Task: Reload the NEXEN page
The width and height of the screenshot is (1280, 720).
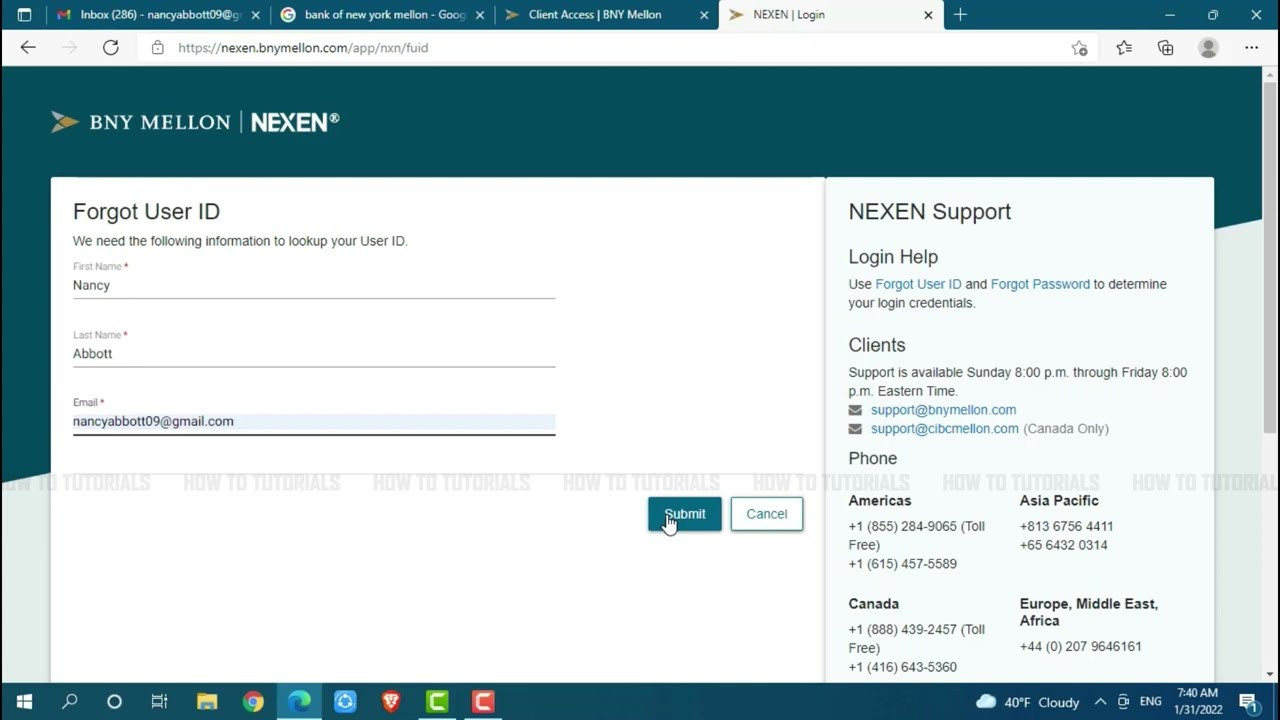Action: 111,47
